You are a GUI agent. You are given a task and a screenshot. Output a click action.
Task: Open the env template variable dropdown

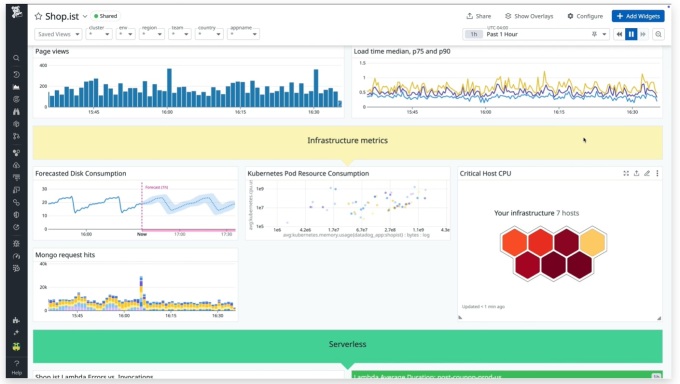pos(125,34)
